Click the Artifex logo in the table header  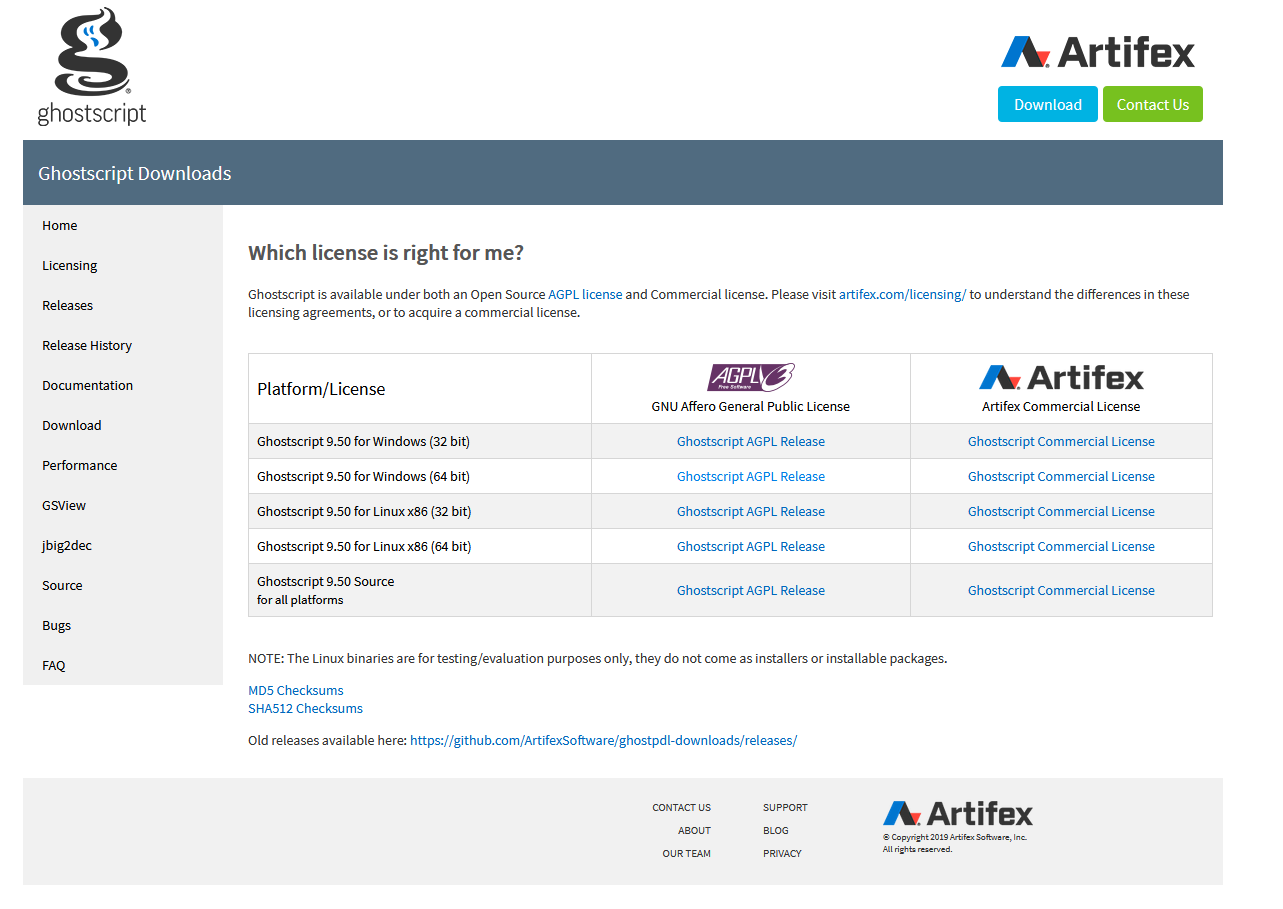click(x=1061, y=377)
